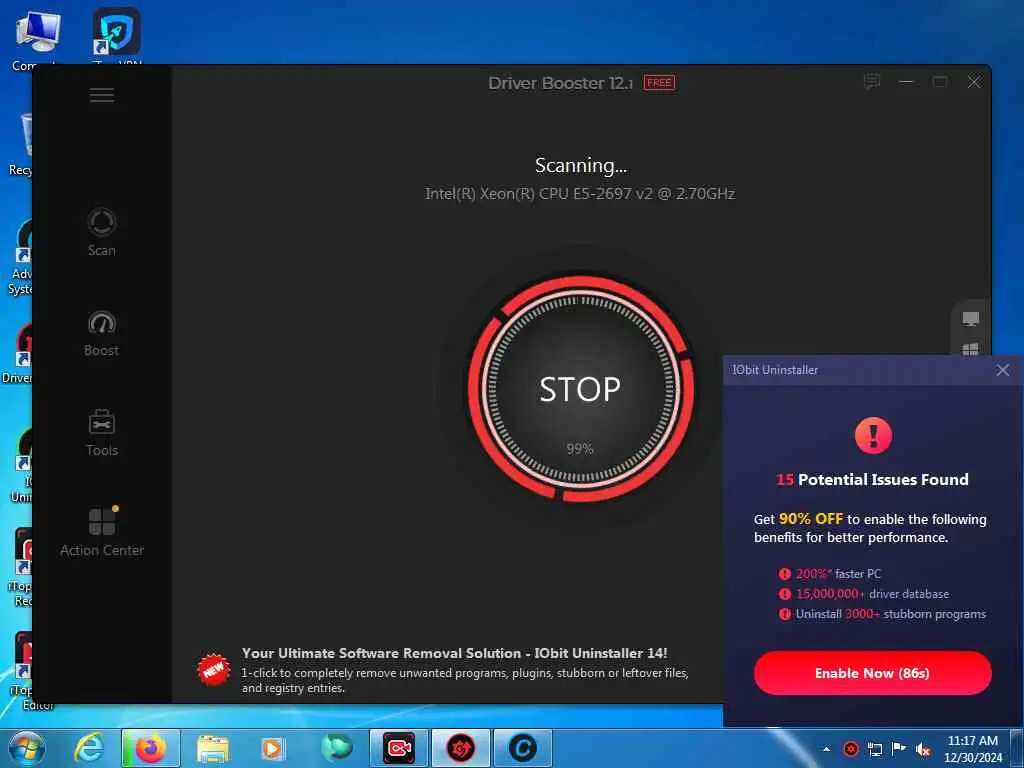Close the IObit Uninstaller popup
This screenshot has width=1024, height=768.
pos(1003,370)
